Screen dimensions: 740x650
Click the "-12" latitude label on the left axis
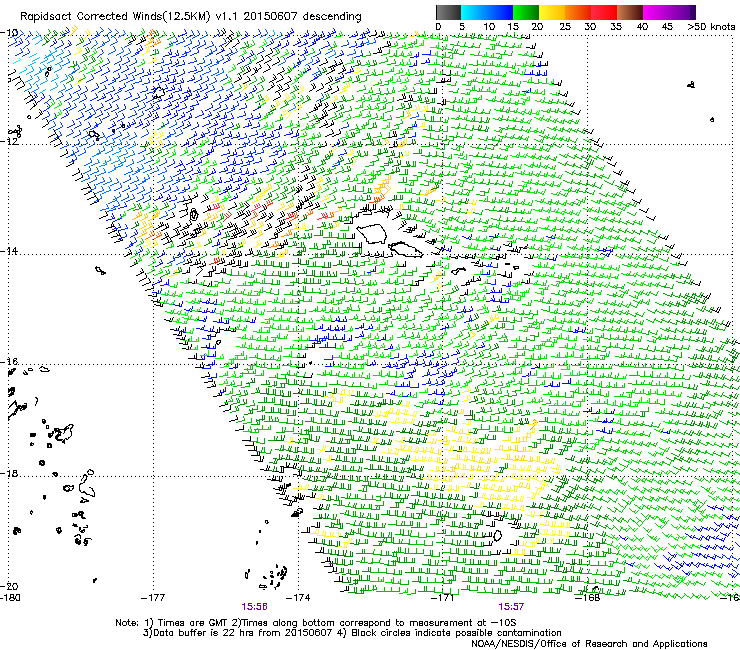[9, 141]
